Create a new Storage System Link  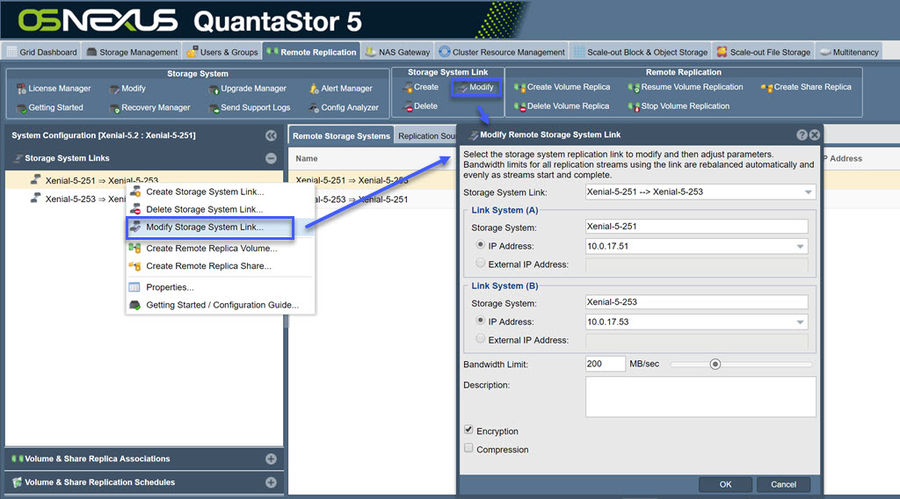coord(421,87)
